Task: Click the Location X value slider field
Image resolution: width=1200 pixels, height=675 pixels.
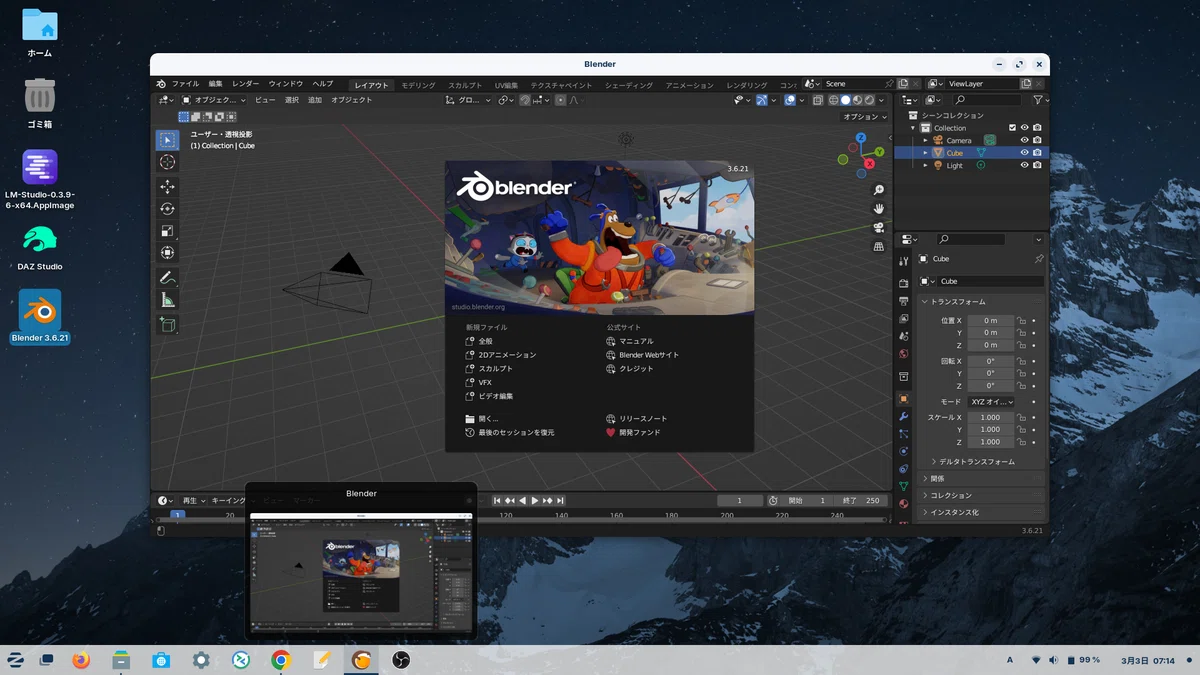Action: tap(990, 320)
